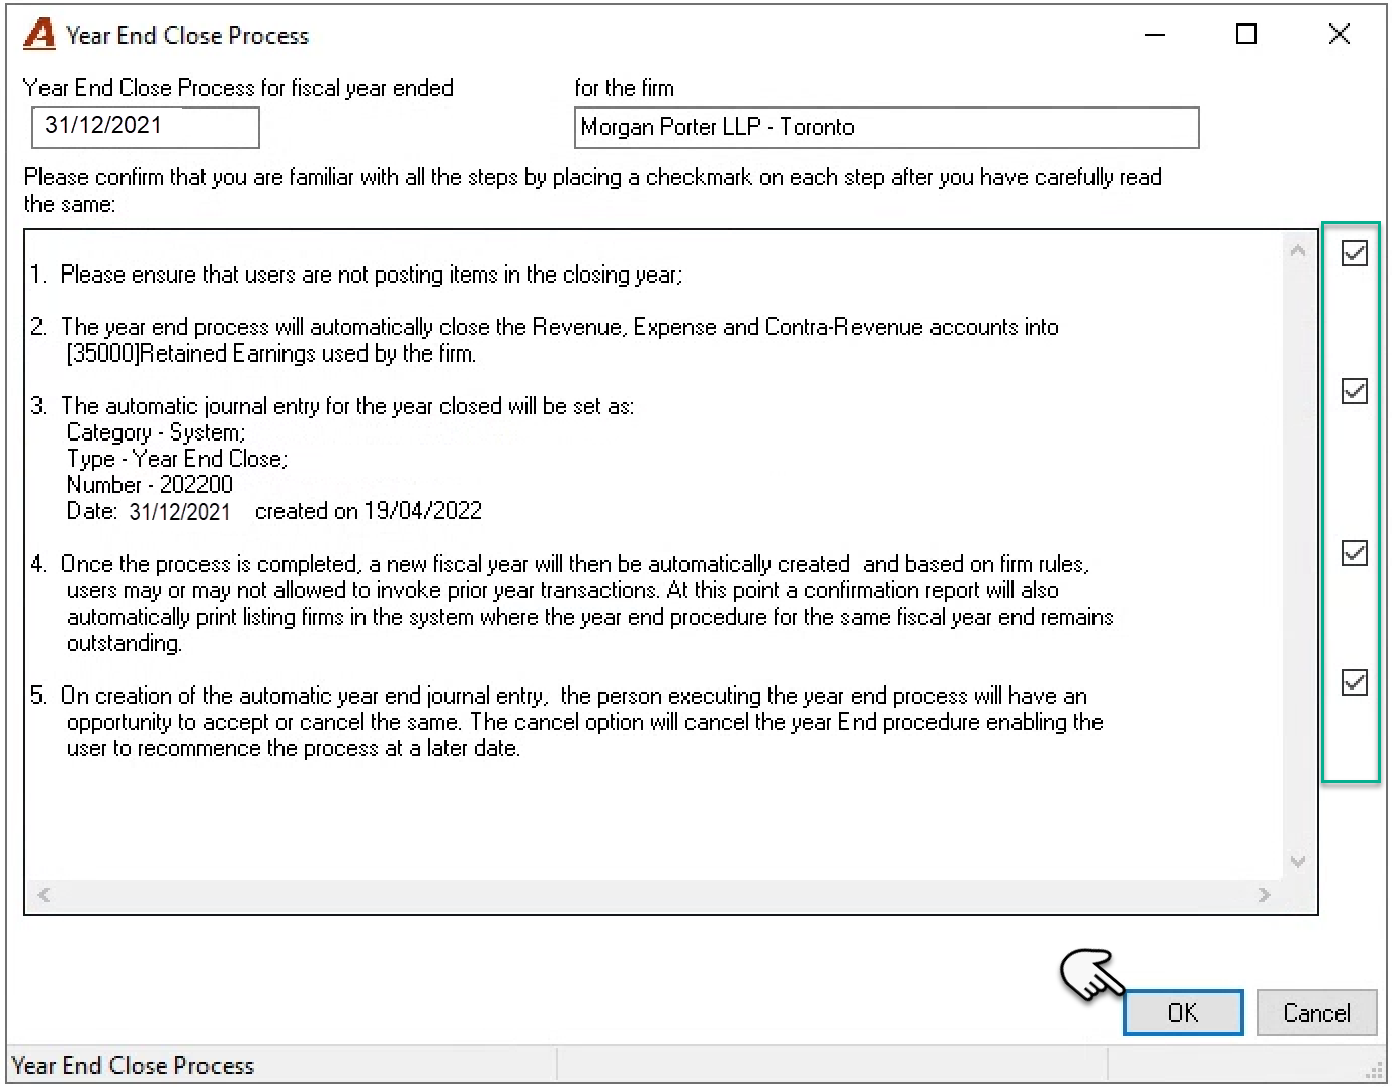This screenshot has width=1394, height=1087.
Task: Click the vertical scrollbar down arrow
Action: click(1298, 861)
